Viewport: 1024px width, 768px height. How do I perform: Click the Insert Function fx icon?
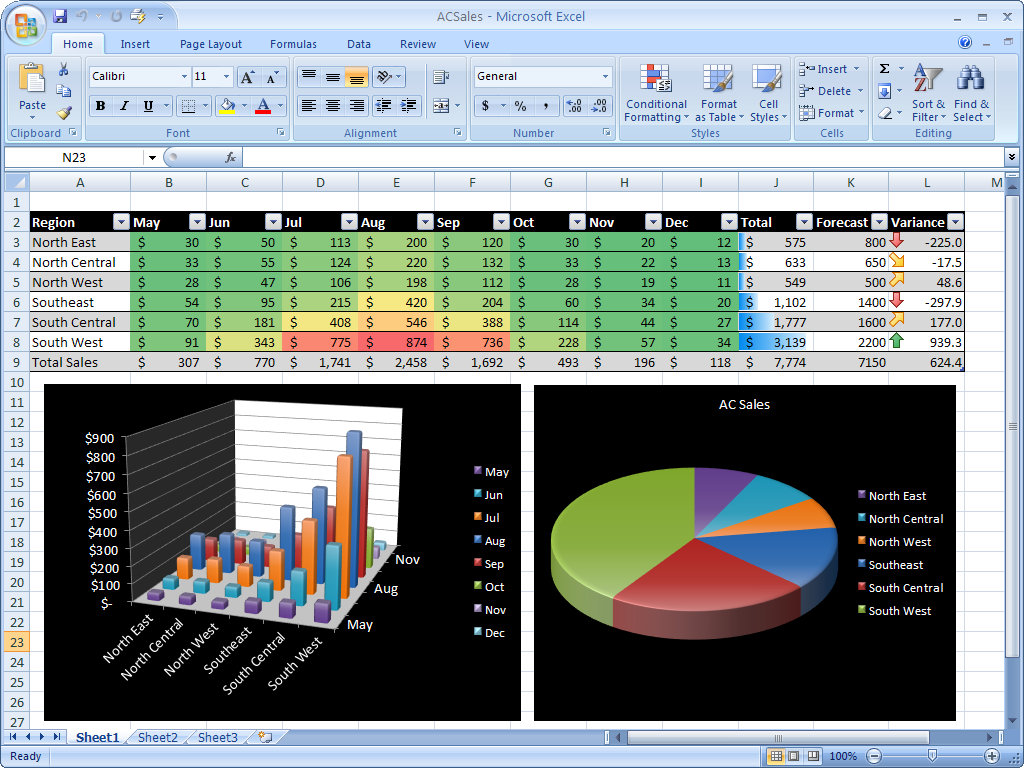point(230,157)
